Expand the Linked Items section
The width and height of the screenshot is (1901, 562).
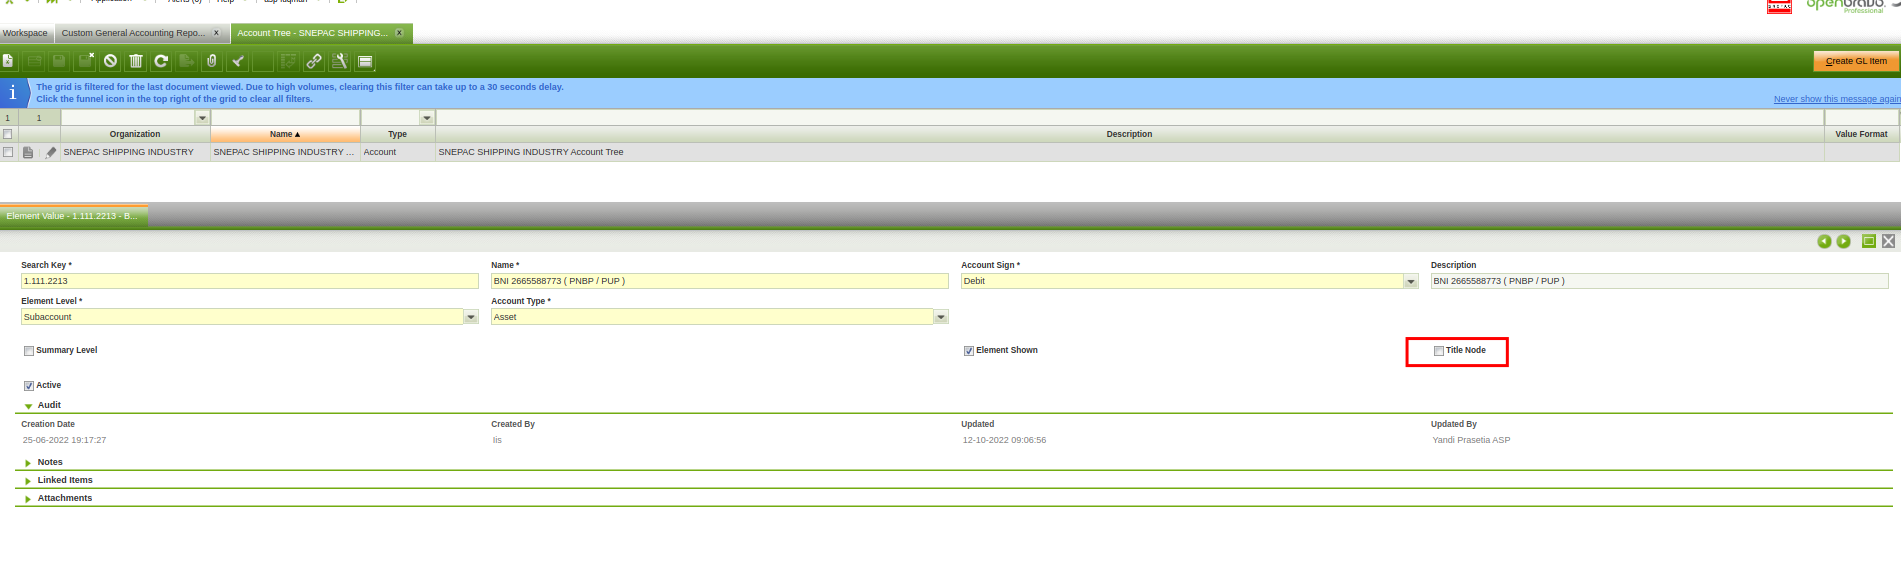coord(65,480)
